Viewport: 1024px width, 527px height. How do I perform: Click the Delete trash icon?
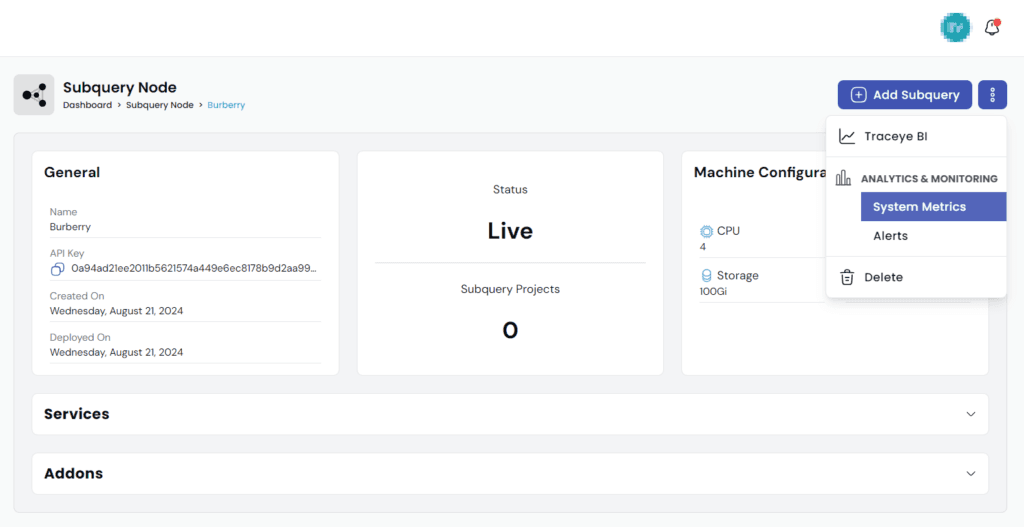tap(847, 277)
